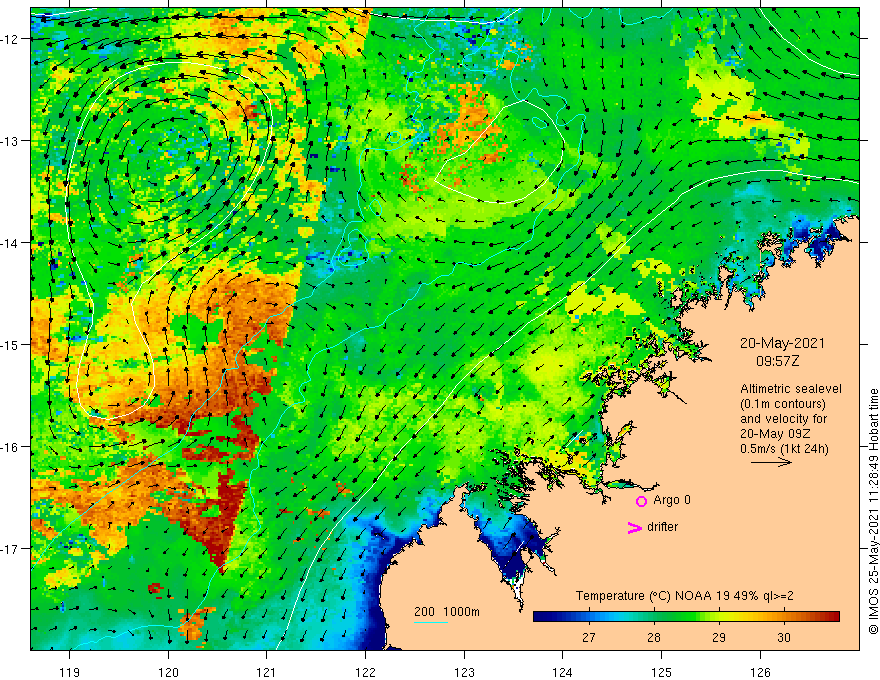Viewport: 880px width, 680px height.
Task: Click the temperature color bar legend
Action: (x=686, y=616)
